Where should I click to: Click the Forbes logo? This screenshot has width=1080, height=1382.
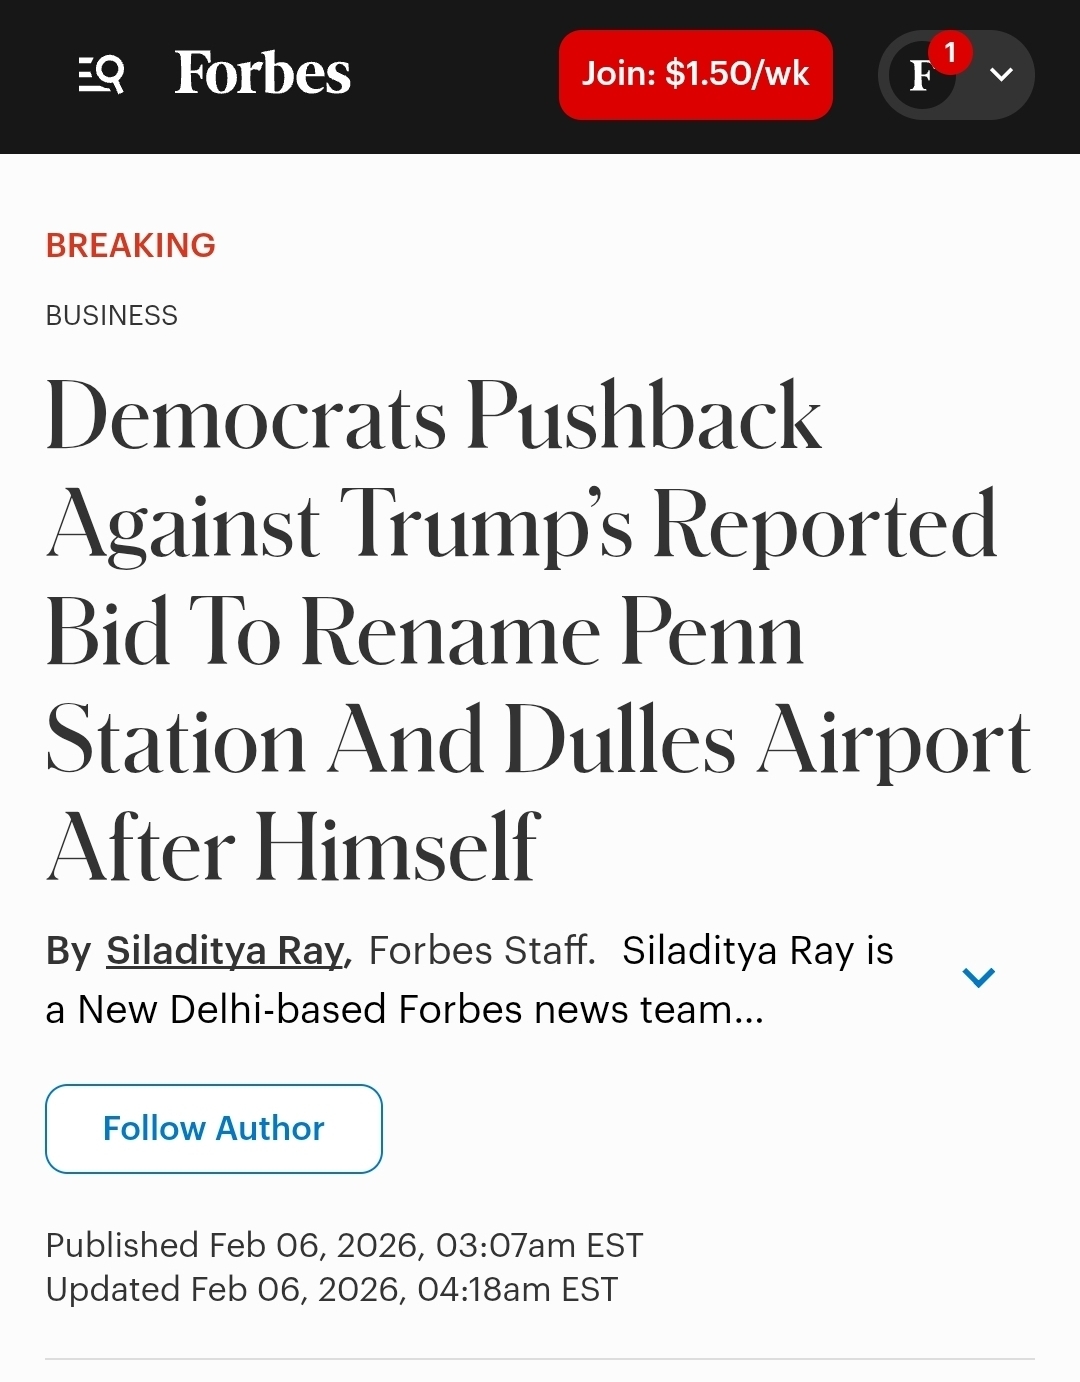pos(262,73)
